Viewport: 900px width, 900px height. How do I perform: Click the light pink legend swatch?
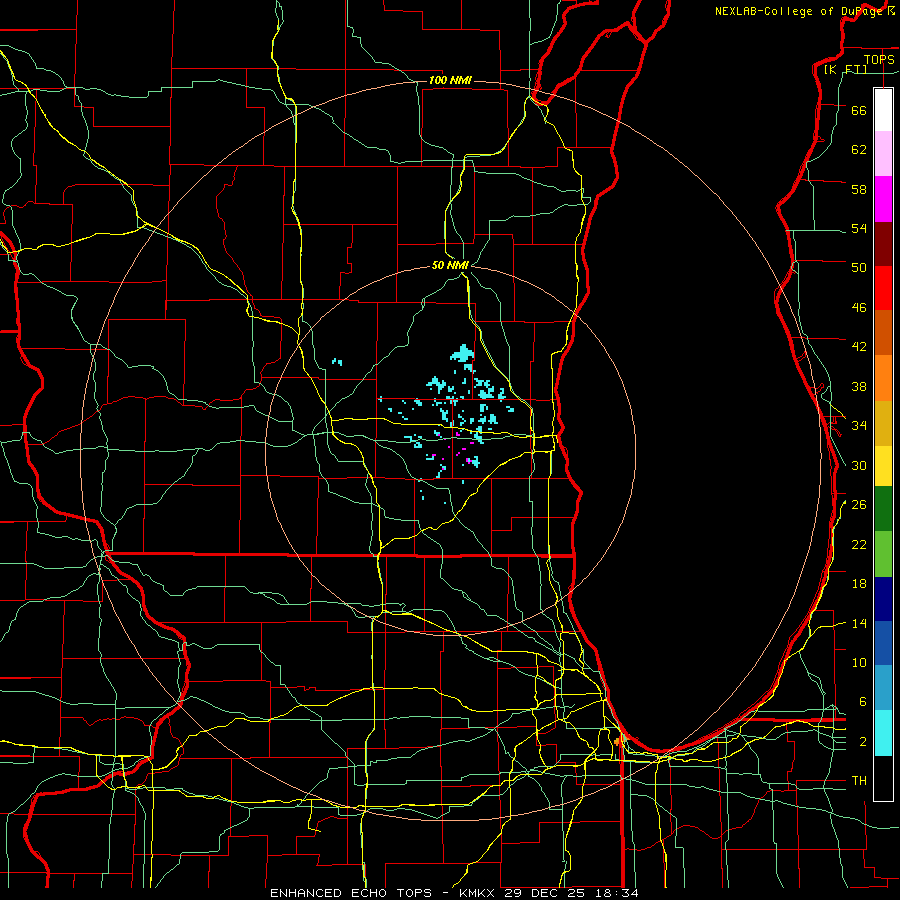click(x=883, y=153)
